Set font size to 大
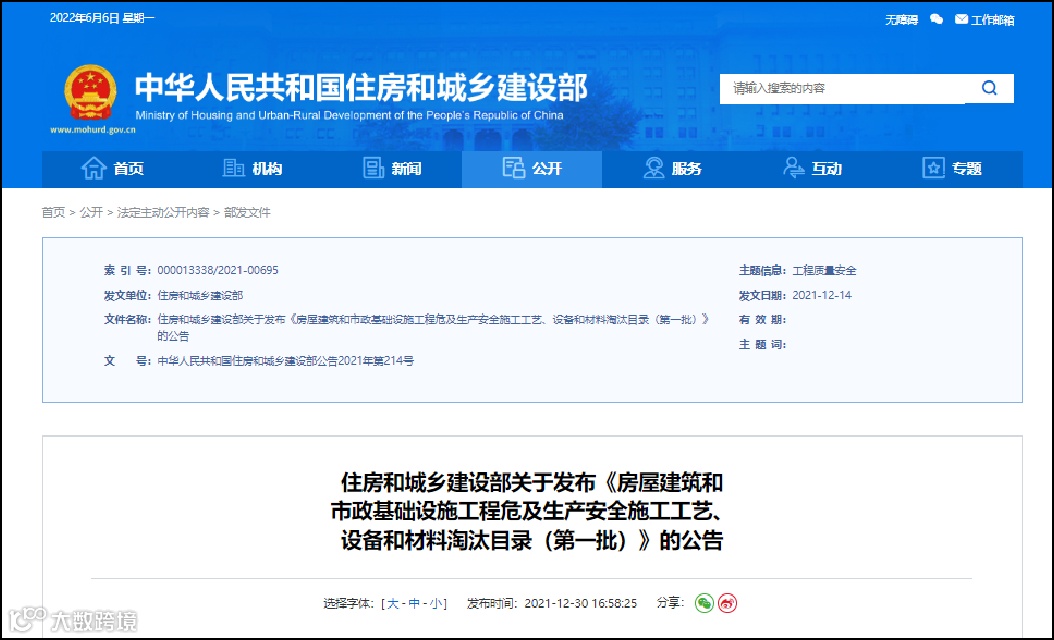 pos(393,604)
